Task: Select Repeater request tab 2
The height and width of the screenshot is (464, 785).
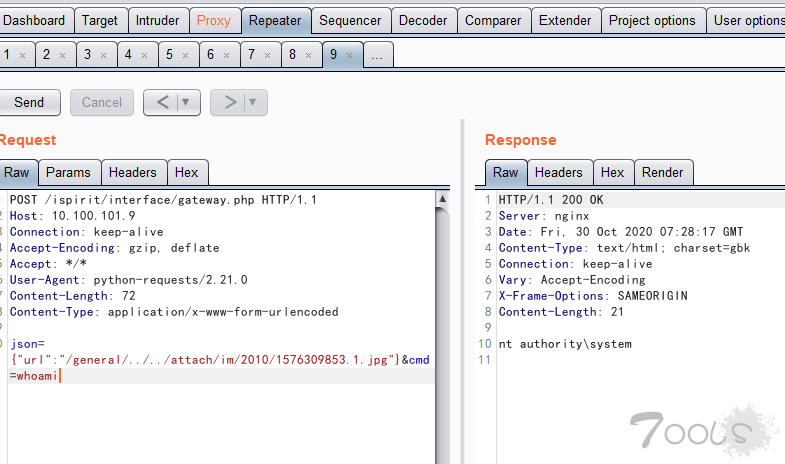Action: coord(47,54)
